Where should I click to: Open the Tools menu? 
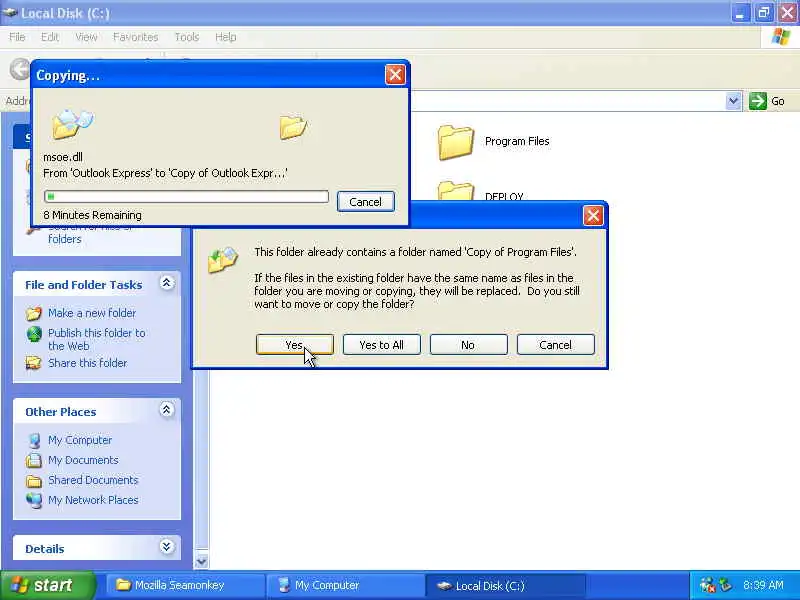click(187, 37)
